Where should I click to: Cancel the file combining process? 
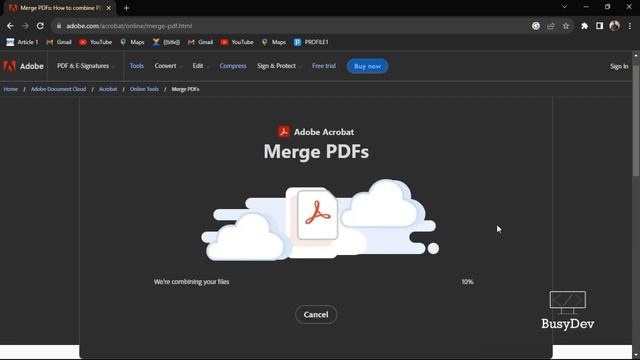click(x=316, y=315)
